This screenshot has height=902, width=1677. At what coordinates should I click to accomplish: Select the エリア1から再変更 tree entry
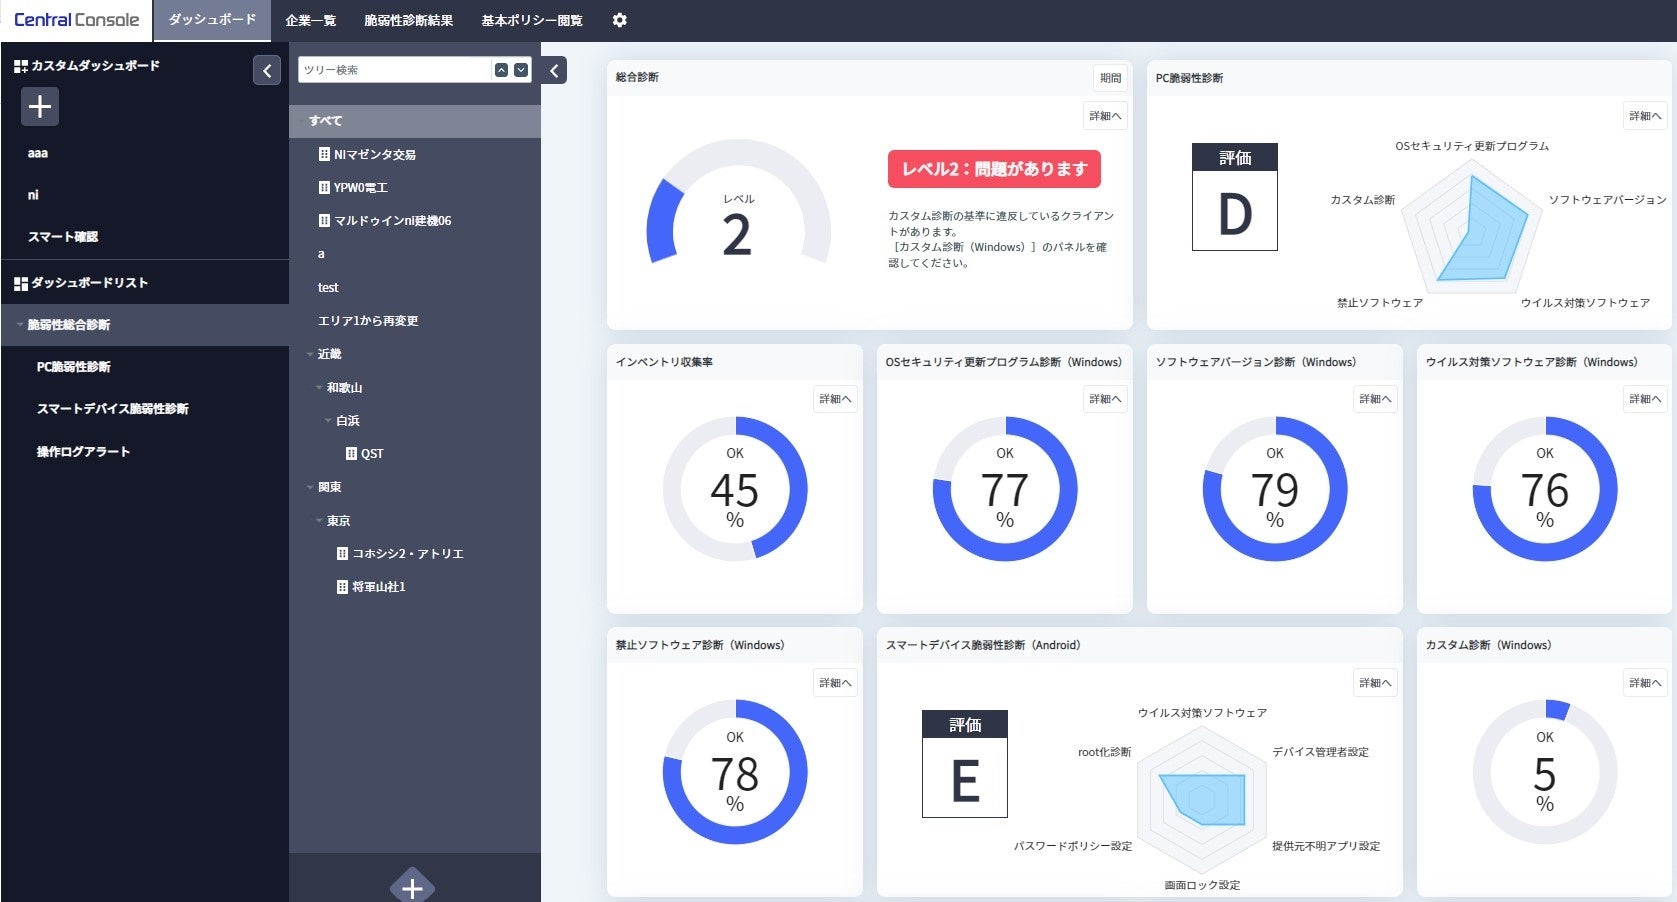click(x=368, y=321)
